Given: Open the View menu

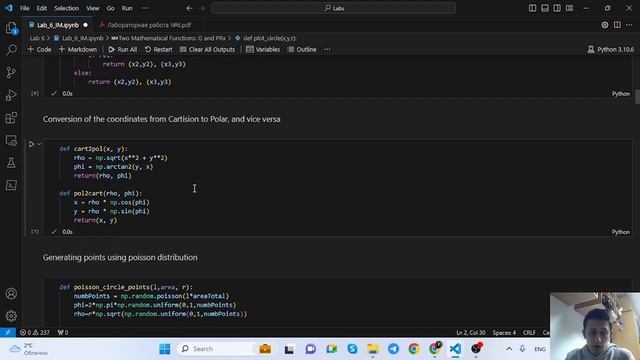Looking at the screenshot, I should (93, 8).
